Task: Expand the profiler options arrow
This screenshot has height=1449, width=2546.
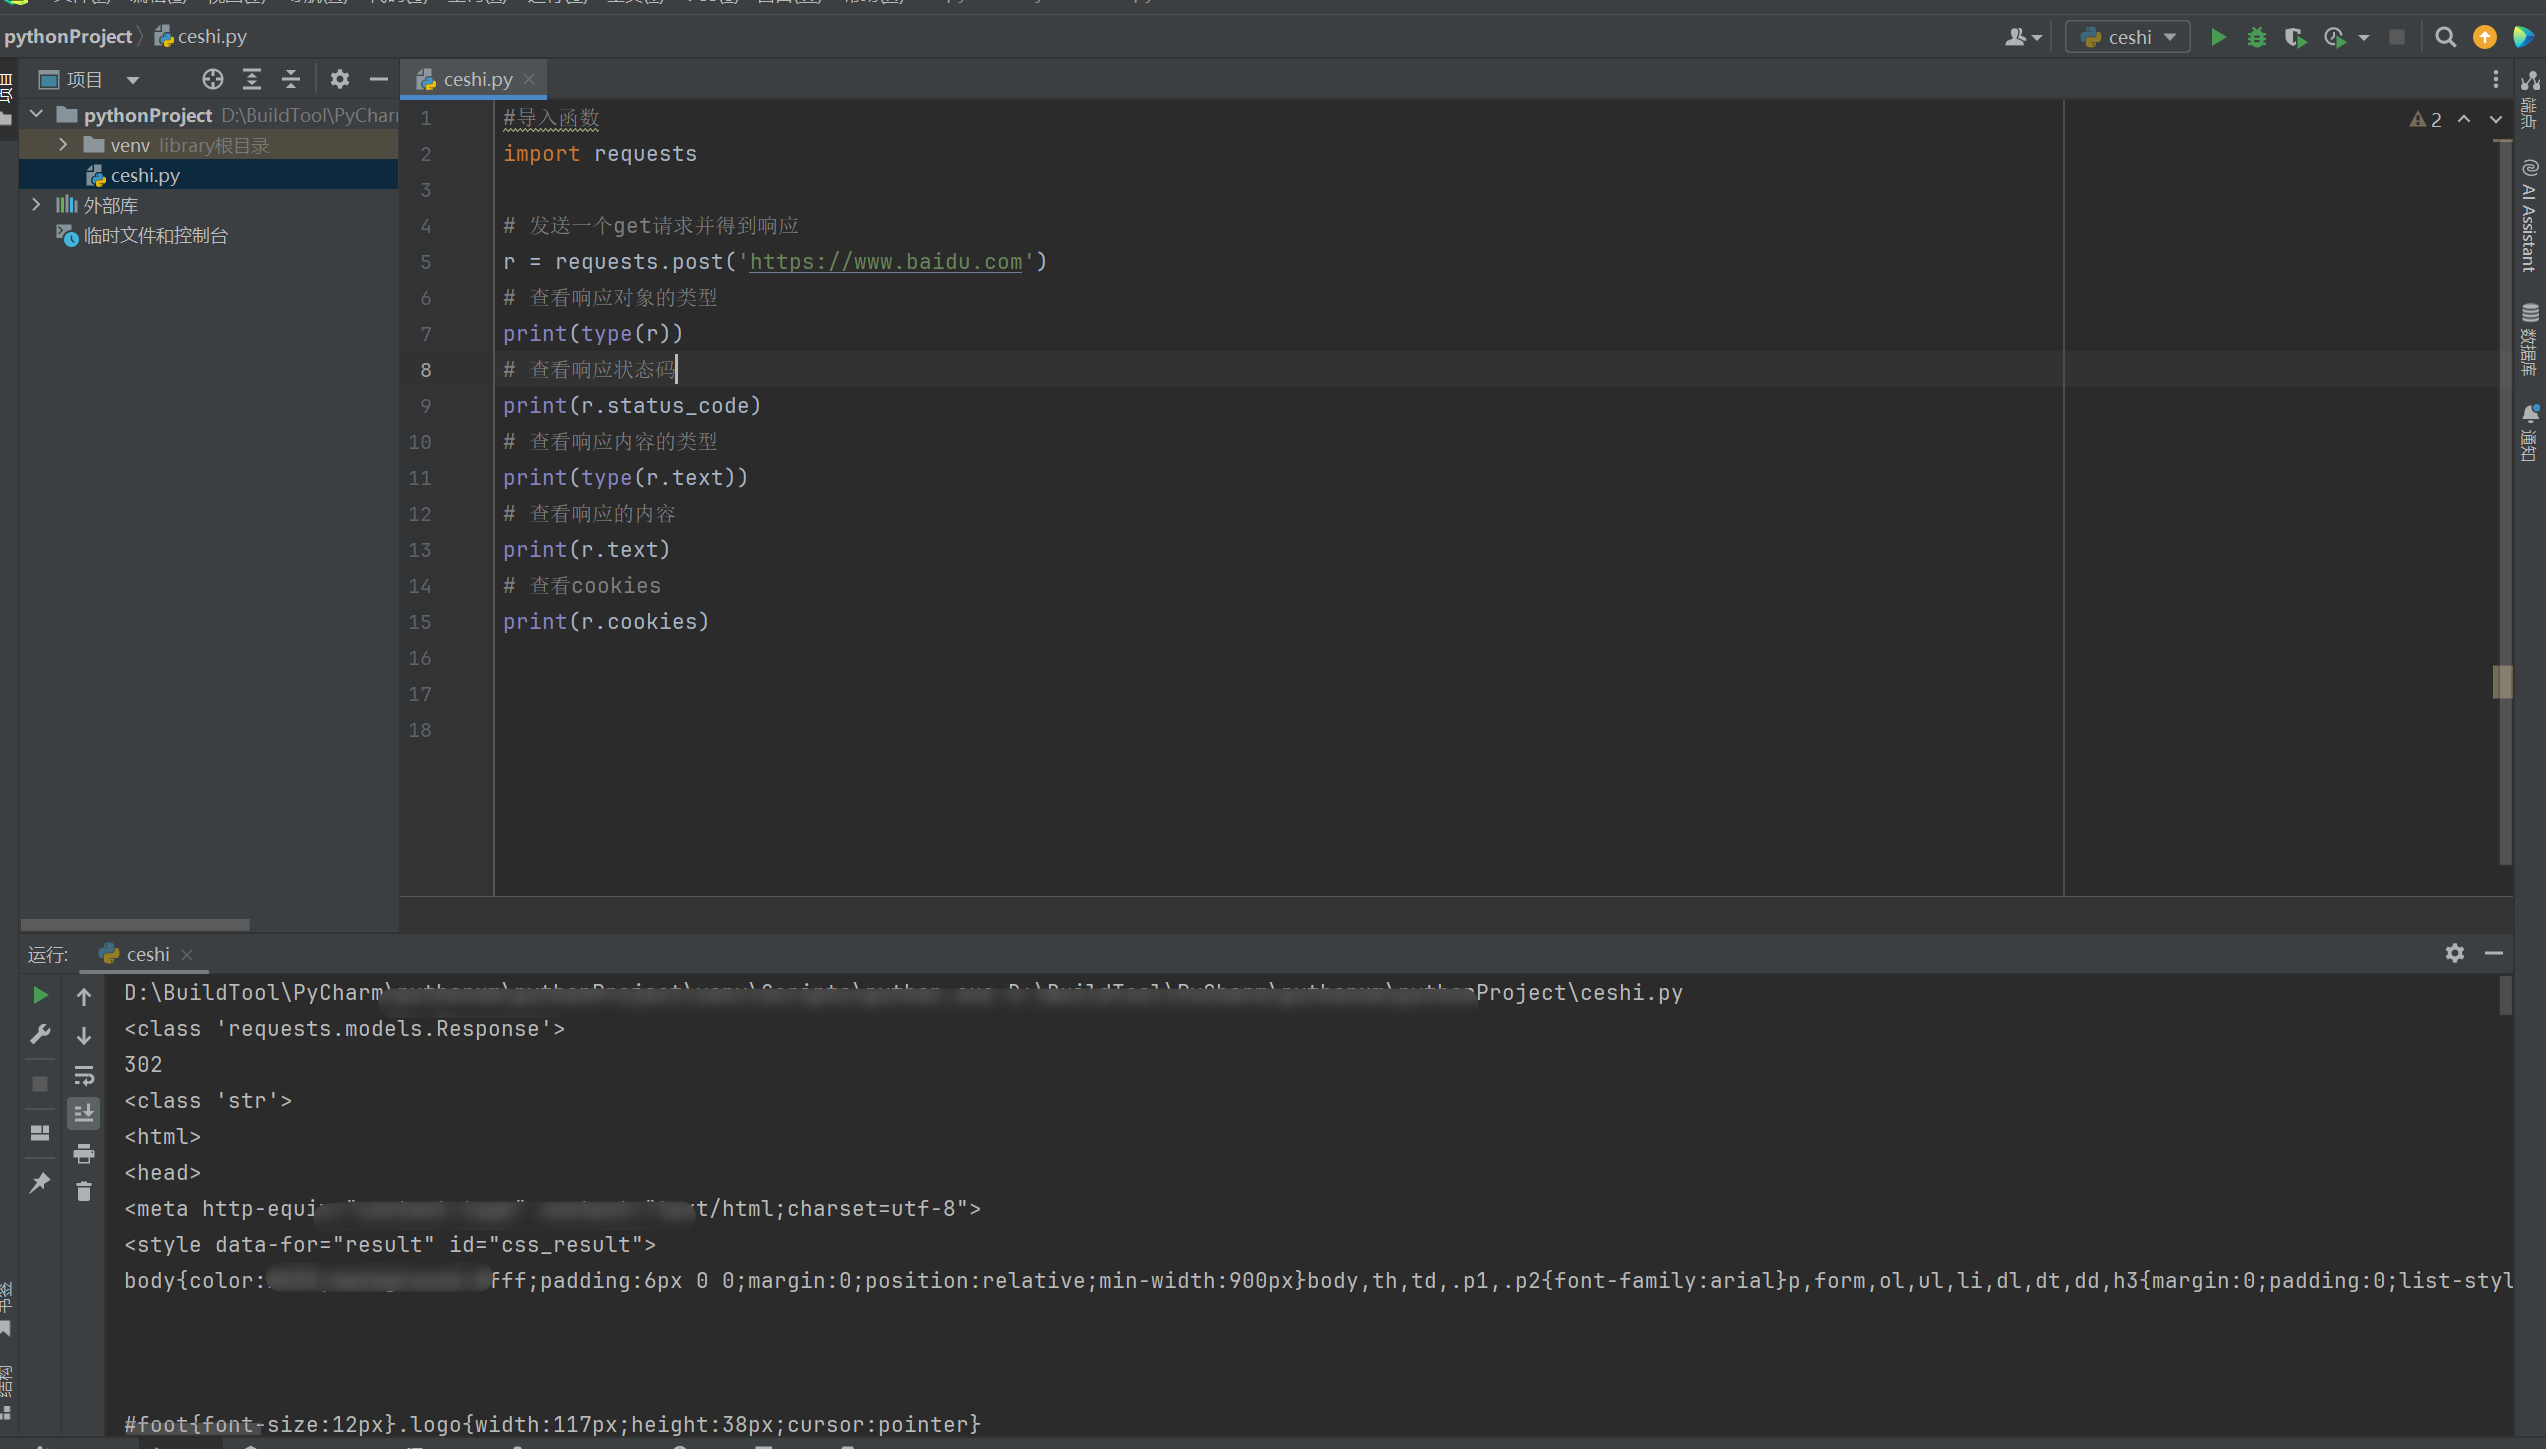Action: [2364, 38]
